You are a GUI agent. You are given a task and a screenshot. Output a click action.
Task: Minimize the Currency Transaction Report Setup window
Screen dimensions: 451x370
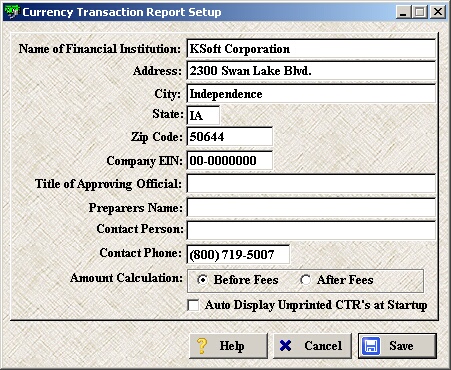[x=403, y=12]
